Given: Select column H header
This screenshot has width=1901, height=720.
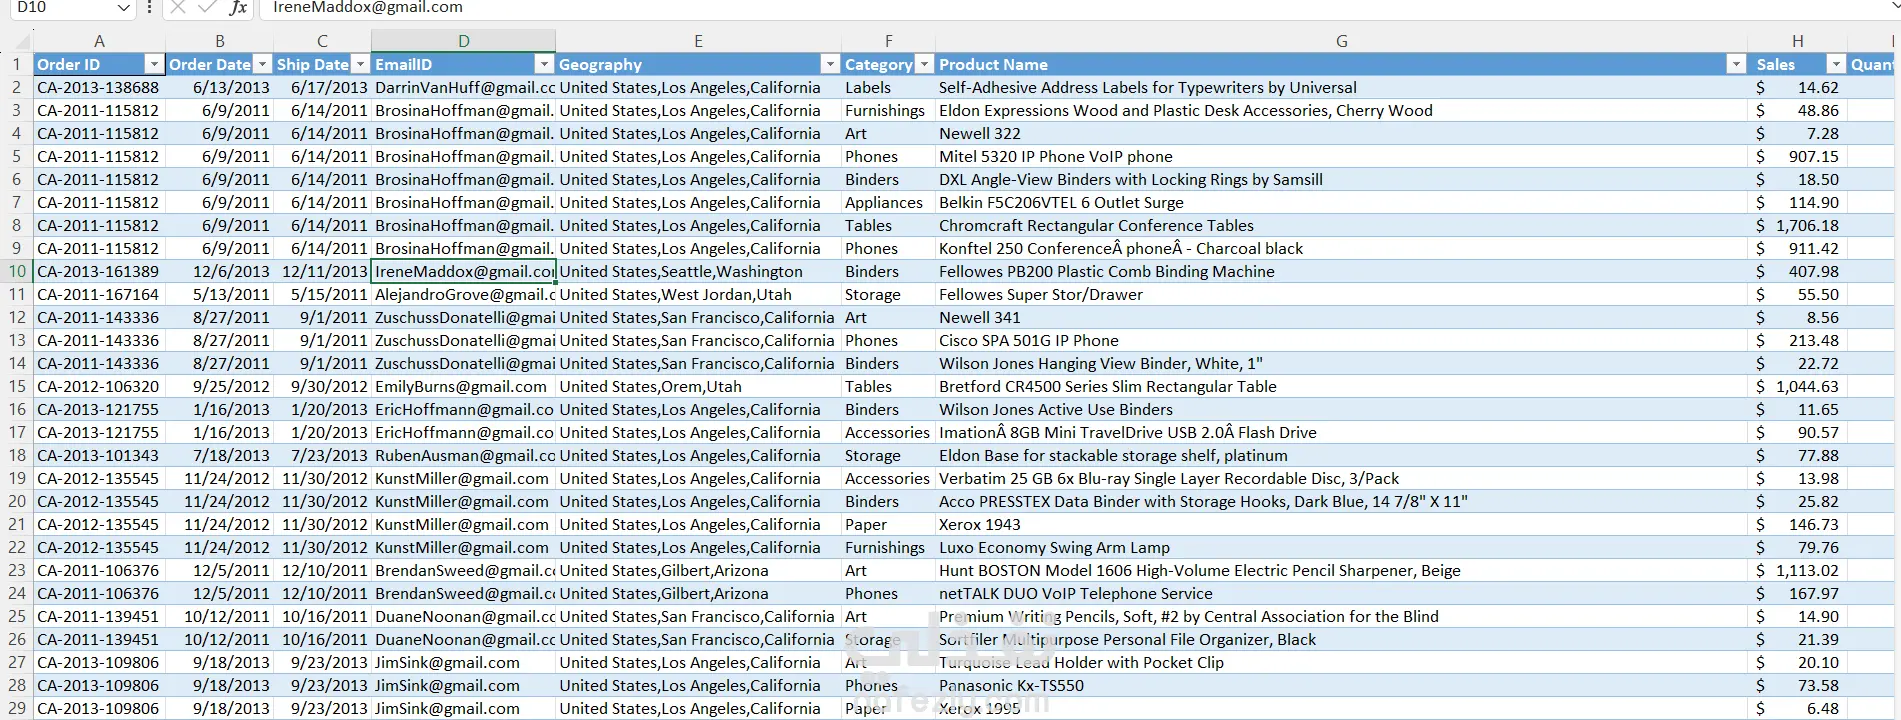Looking at the screenshot, I should click(1798, 41).
